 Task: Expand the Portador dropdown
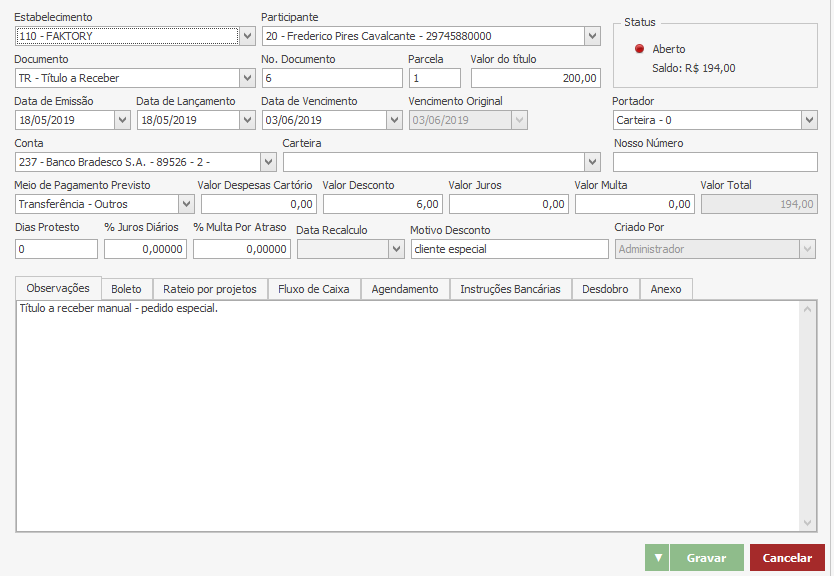809,120
